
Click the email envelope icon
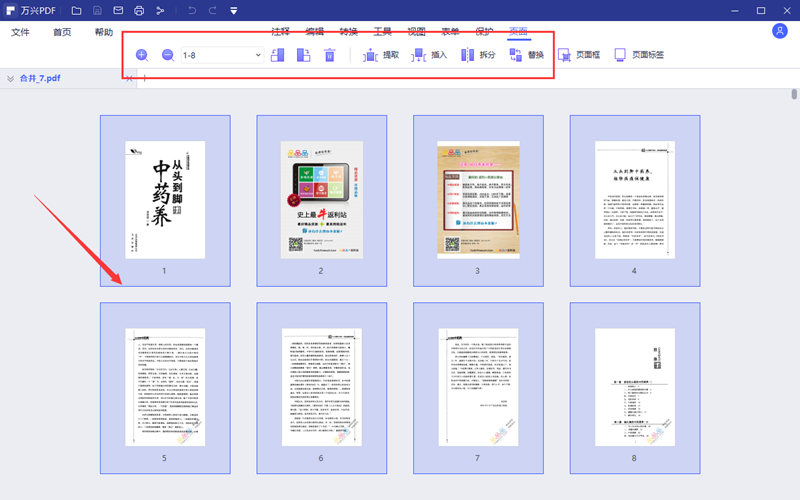[x=118, y=11]
